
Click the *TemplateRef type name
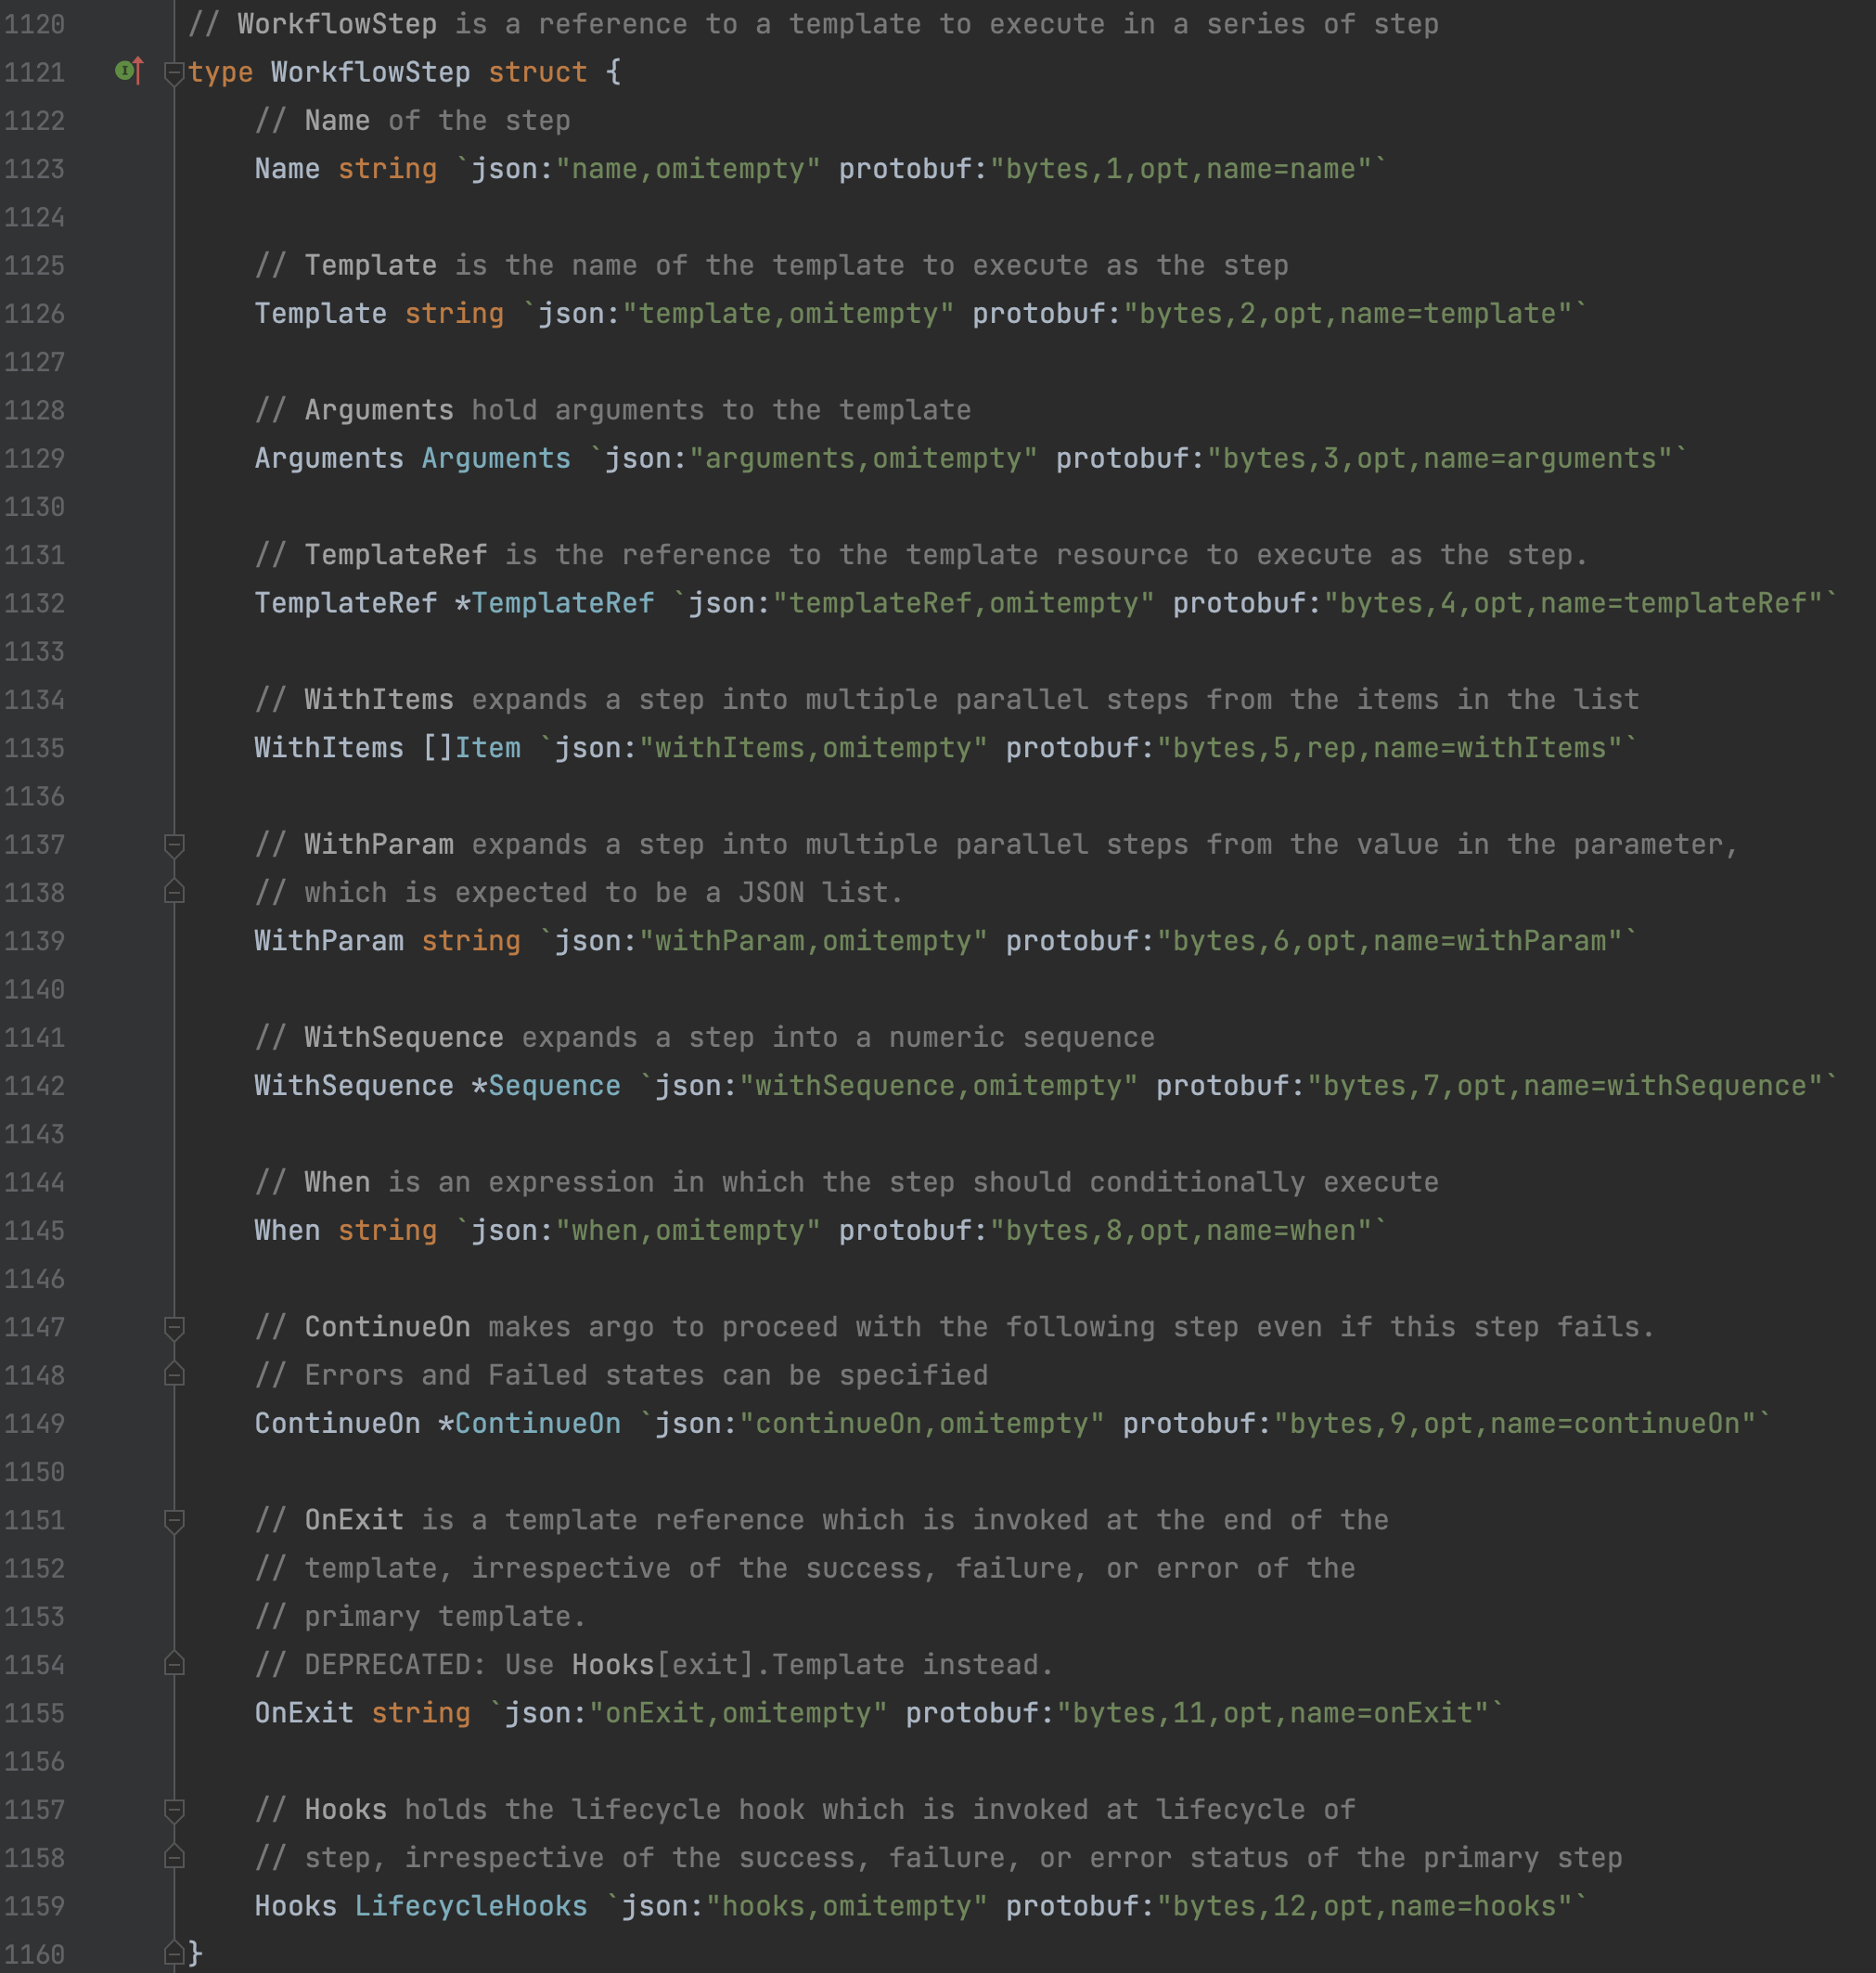point(562,603)
